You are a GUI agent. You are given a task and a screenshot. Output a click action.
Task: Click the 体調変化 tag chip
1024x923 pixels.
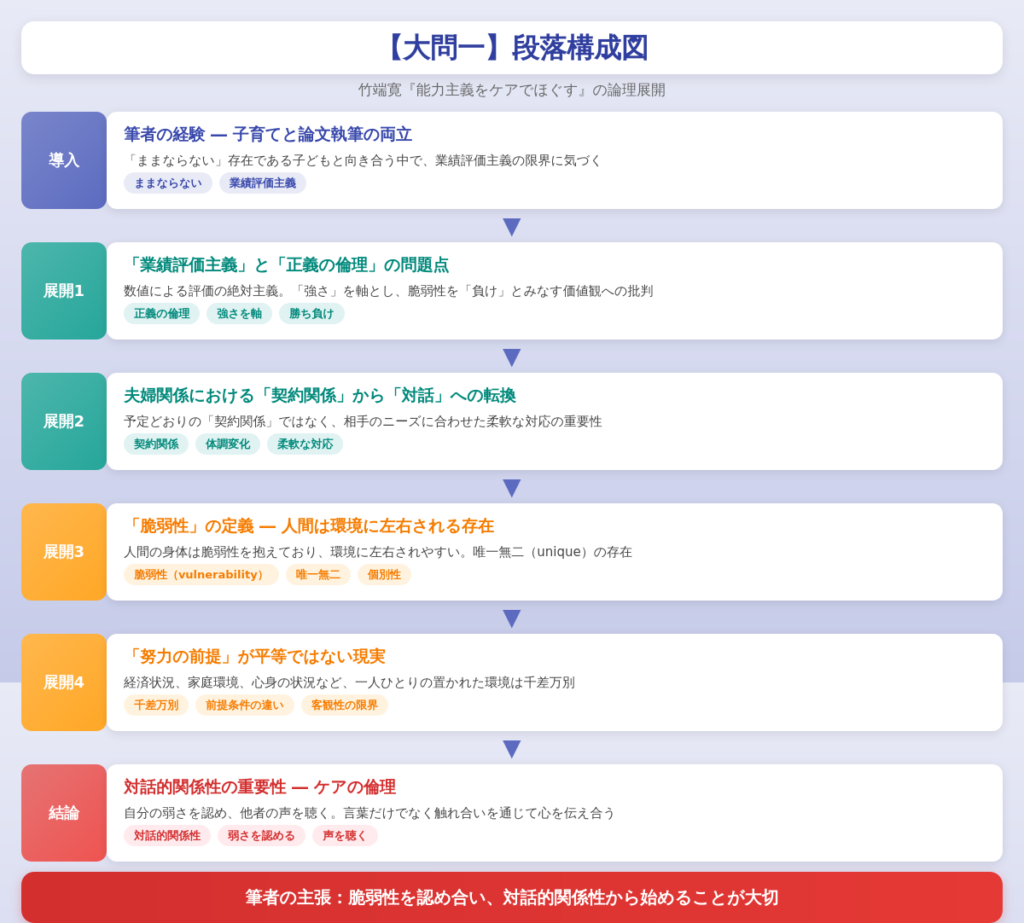[x=227, y=444]
